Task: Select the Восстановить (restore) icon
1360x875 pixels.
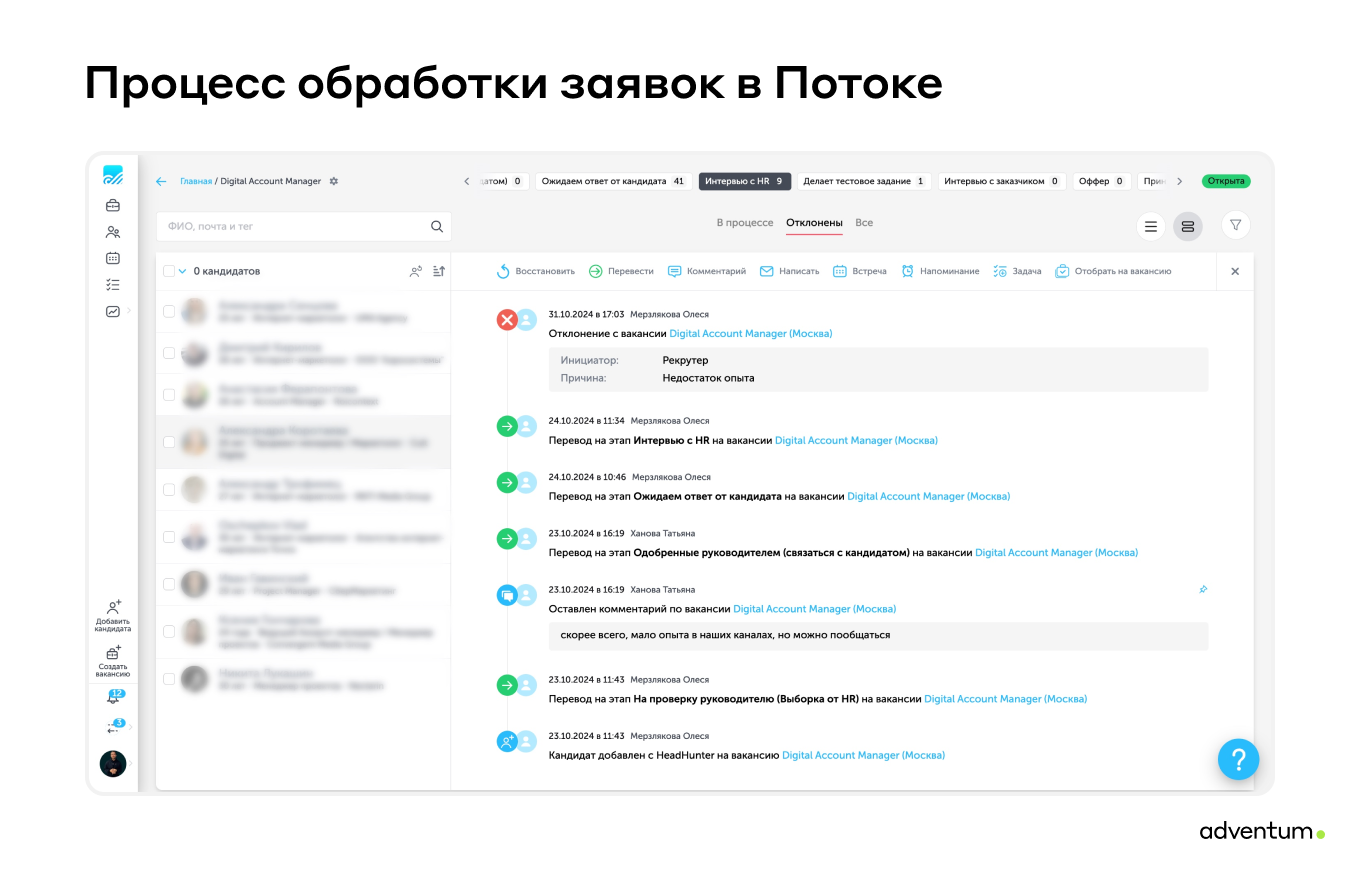Action: [x=503, y=271]
